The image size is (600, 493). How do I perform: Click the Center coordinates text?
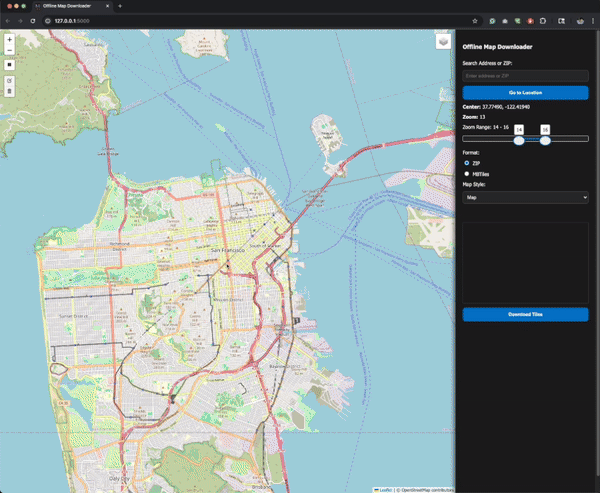point(496,107)
